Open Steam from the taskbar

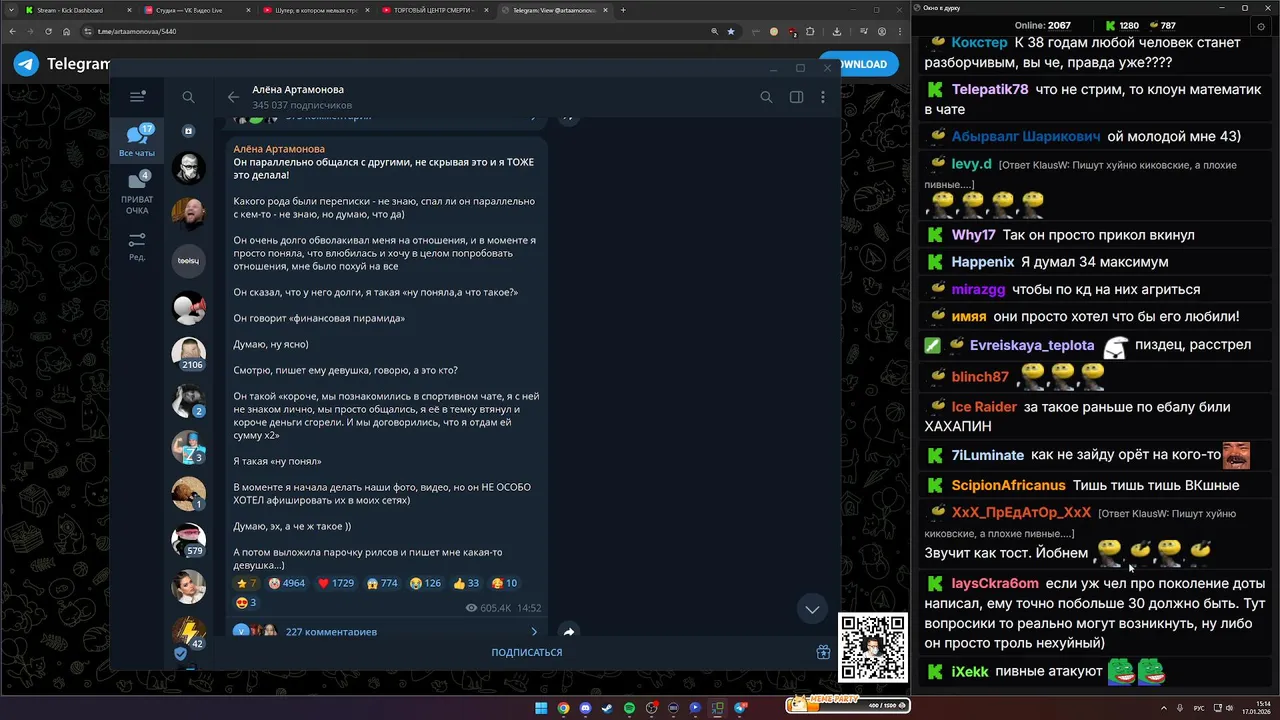(x=607, y=707)
